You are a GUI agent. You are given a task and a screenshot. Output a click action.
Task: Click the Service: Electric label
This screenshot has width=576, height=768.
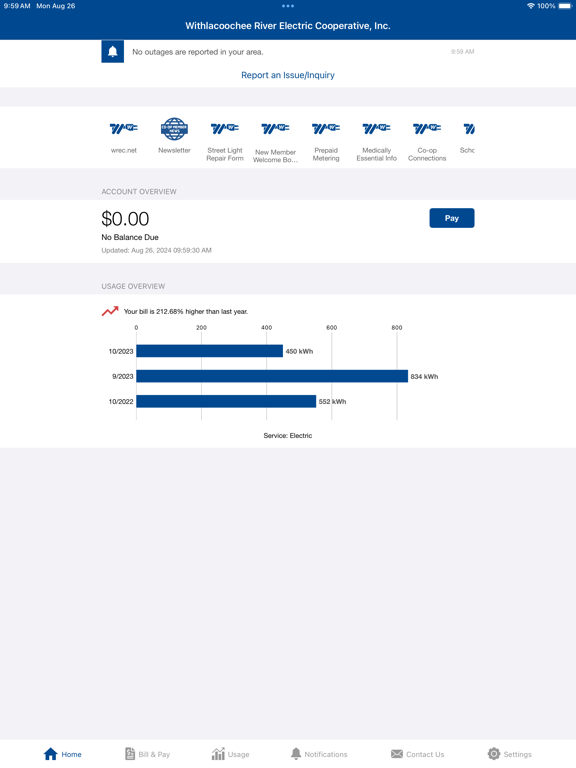coord(288,435)
